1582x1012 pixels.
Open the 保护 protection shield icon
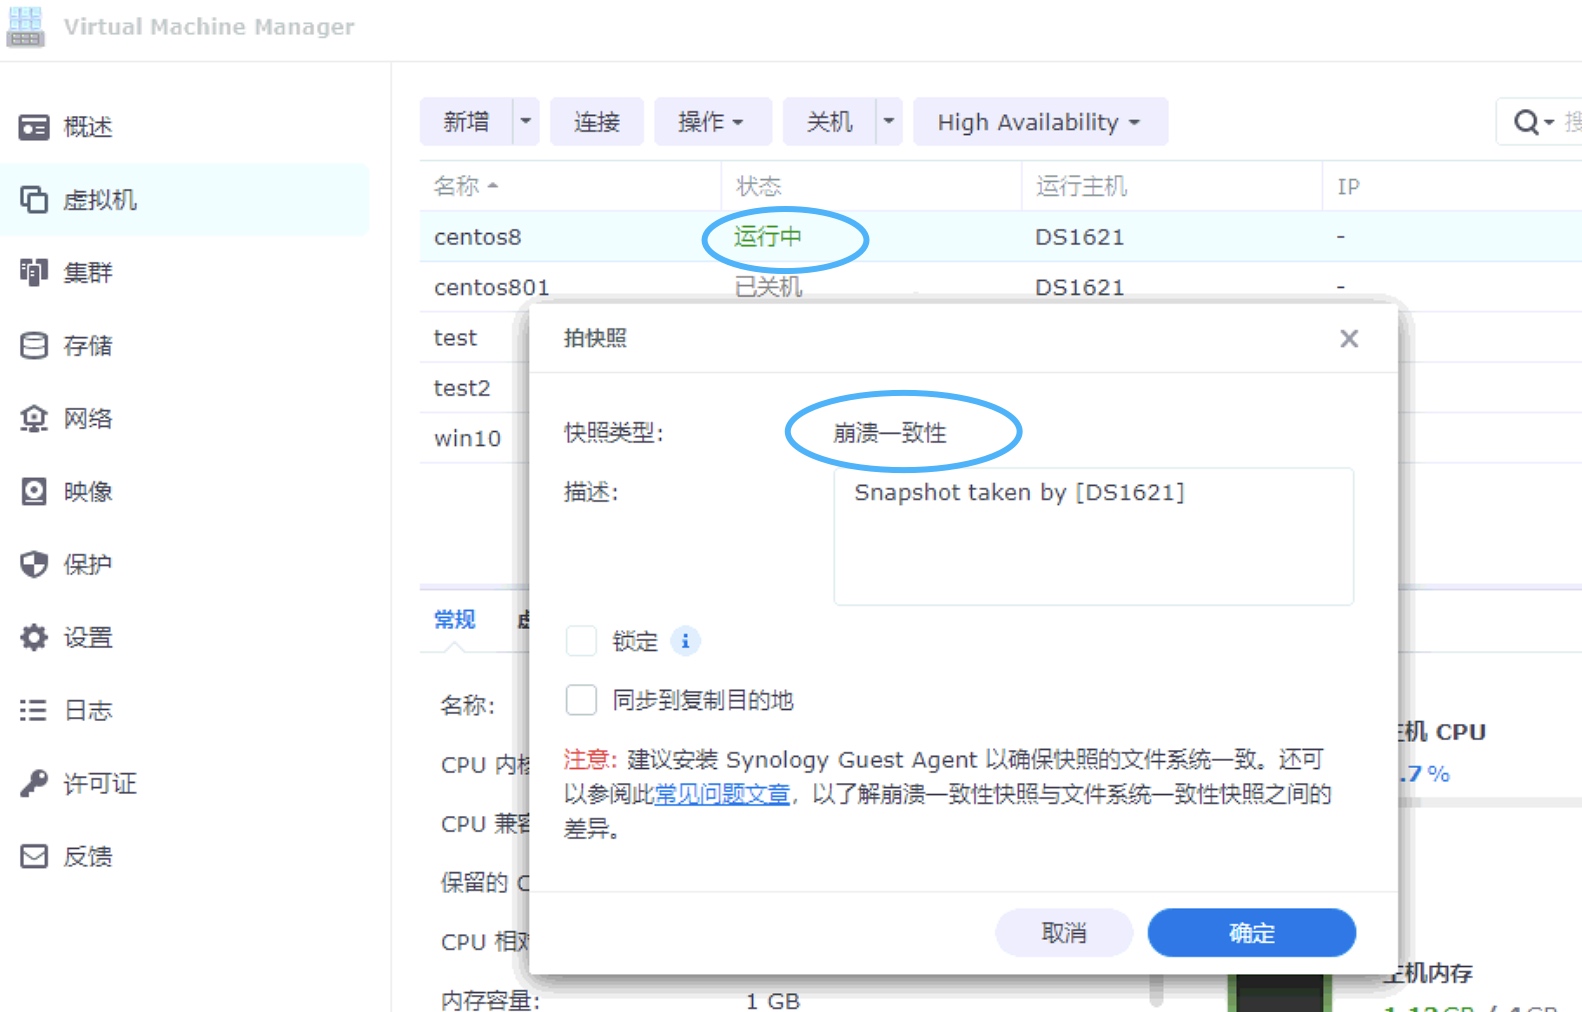point(34,564)
